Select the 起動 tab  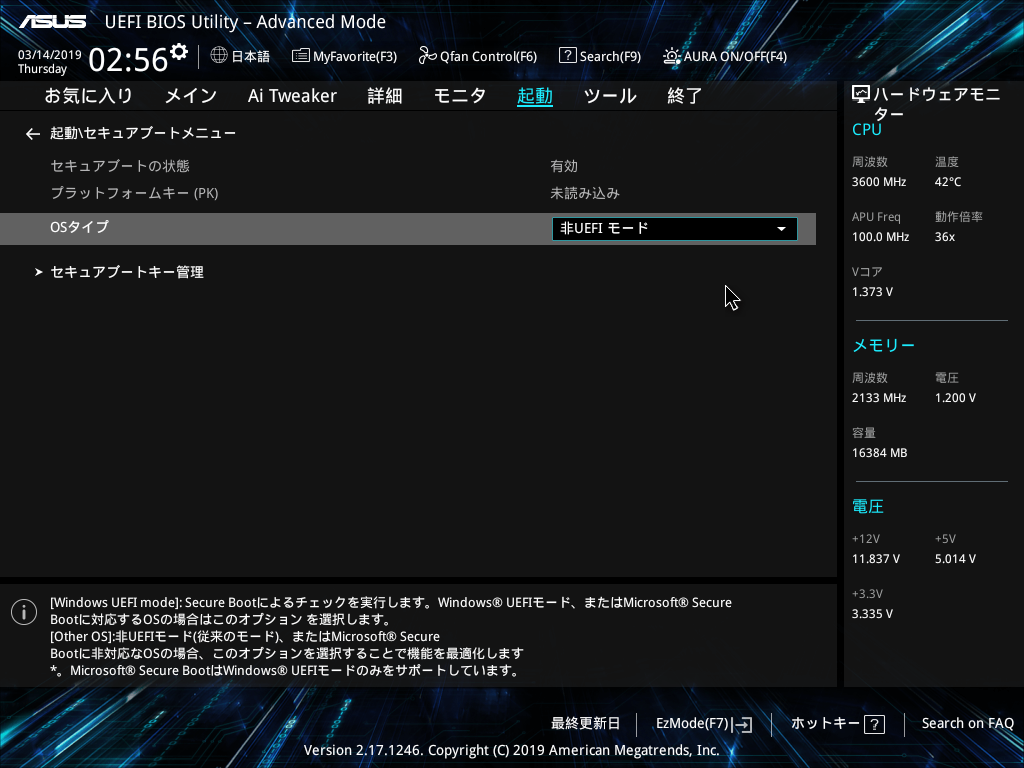click(x=535, y=96)
